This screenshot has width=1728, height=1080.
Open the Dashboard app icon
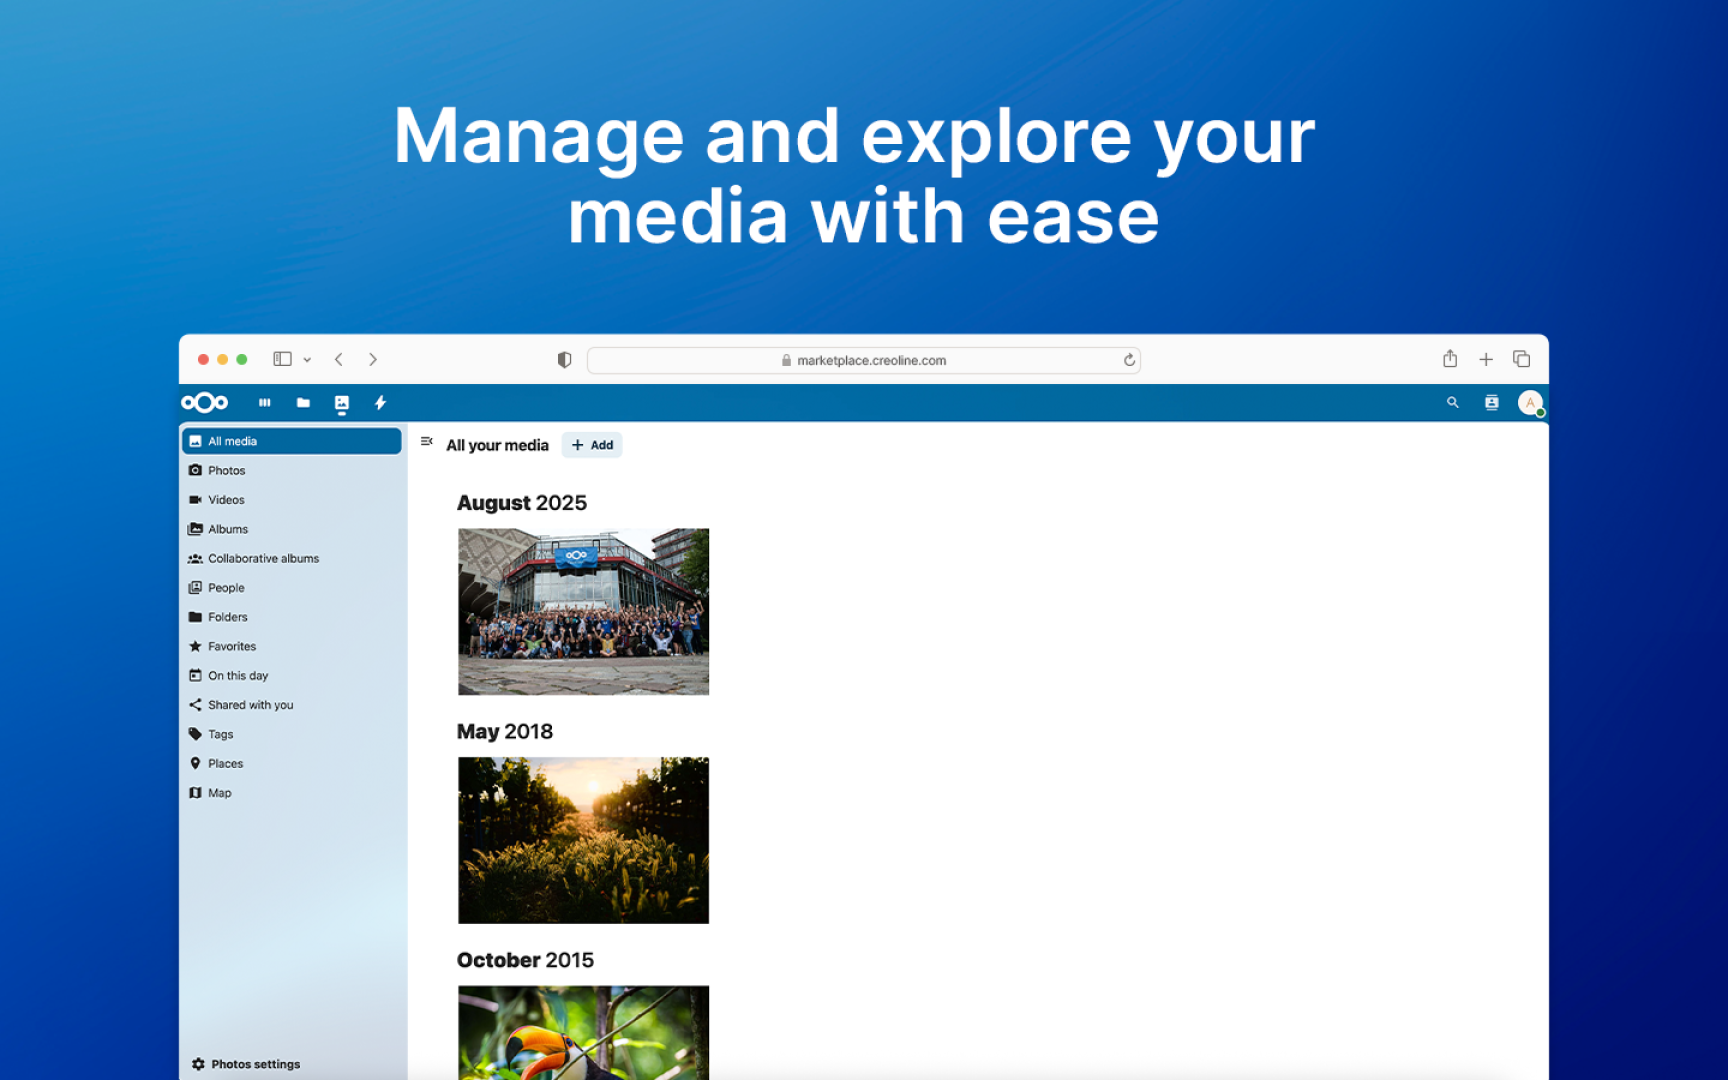point(265,403)
